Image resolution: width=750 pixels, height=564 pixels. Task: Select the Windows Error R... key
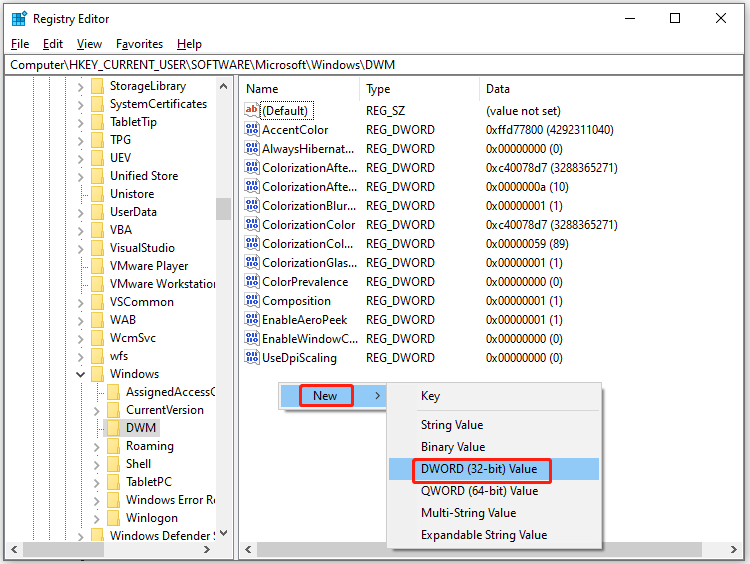171,500
